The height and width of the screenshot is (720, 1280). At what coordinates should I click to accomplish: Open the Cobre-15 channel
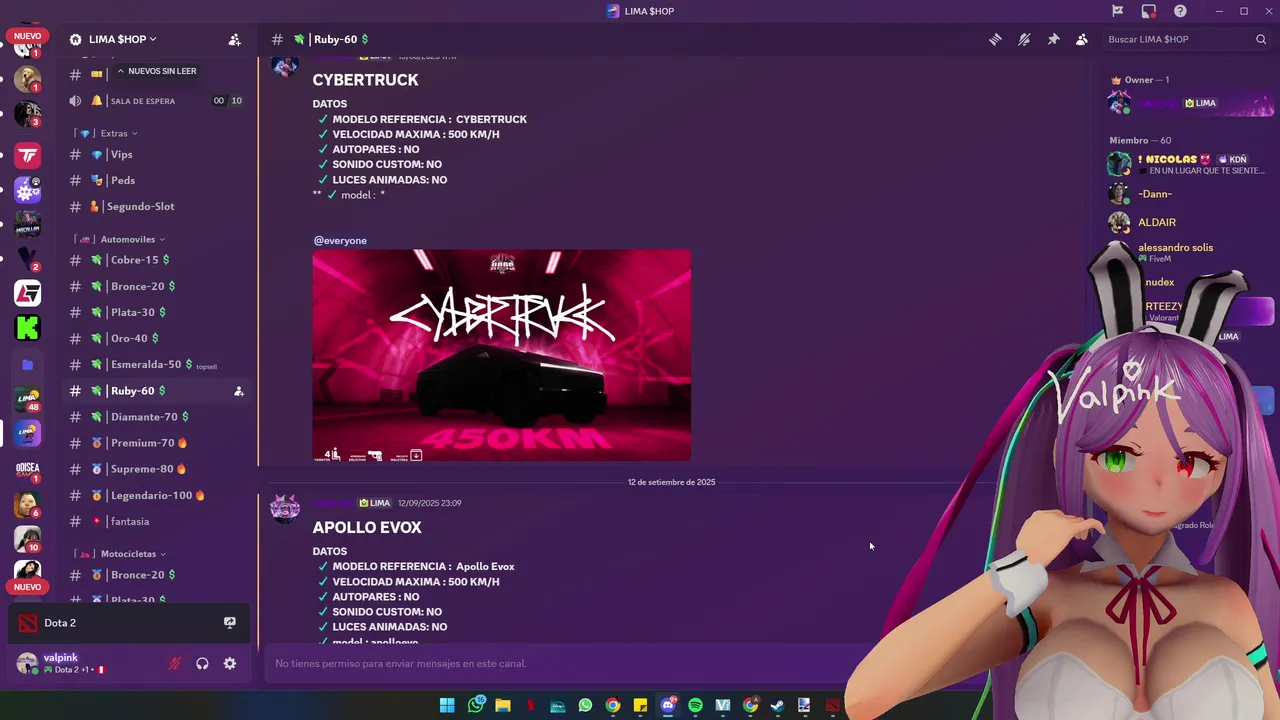pyautogui.click(x=156, y=260)
